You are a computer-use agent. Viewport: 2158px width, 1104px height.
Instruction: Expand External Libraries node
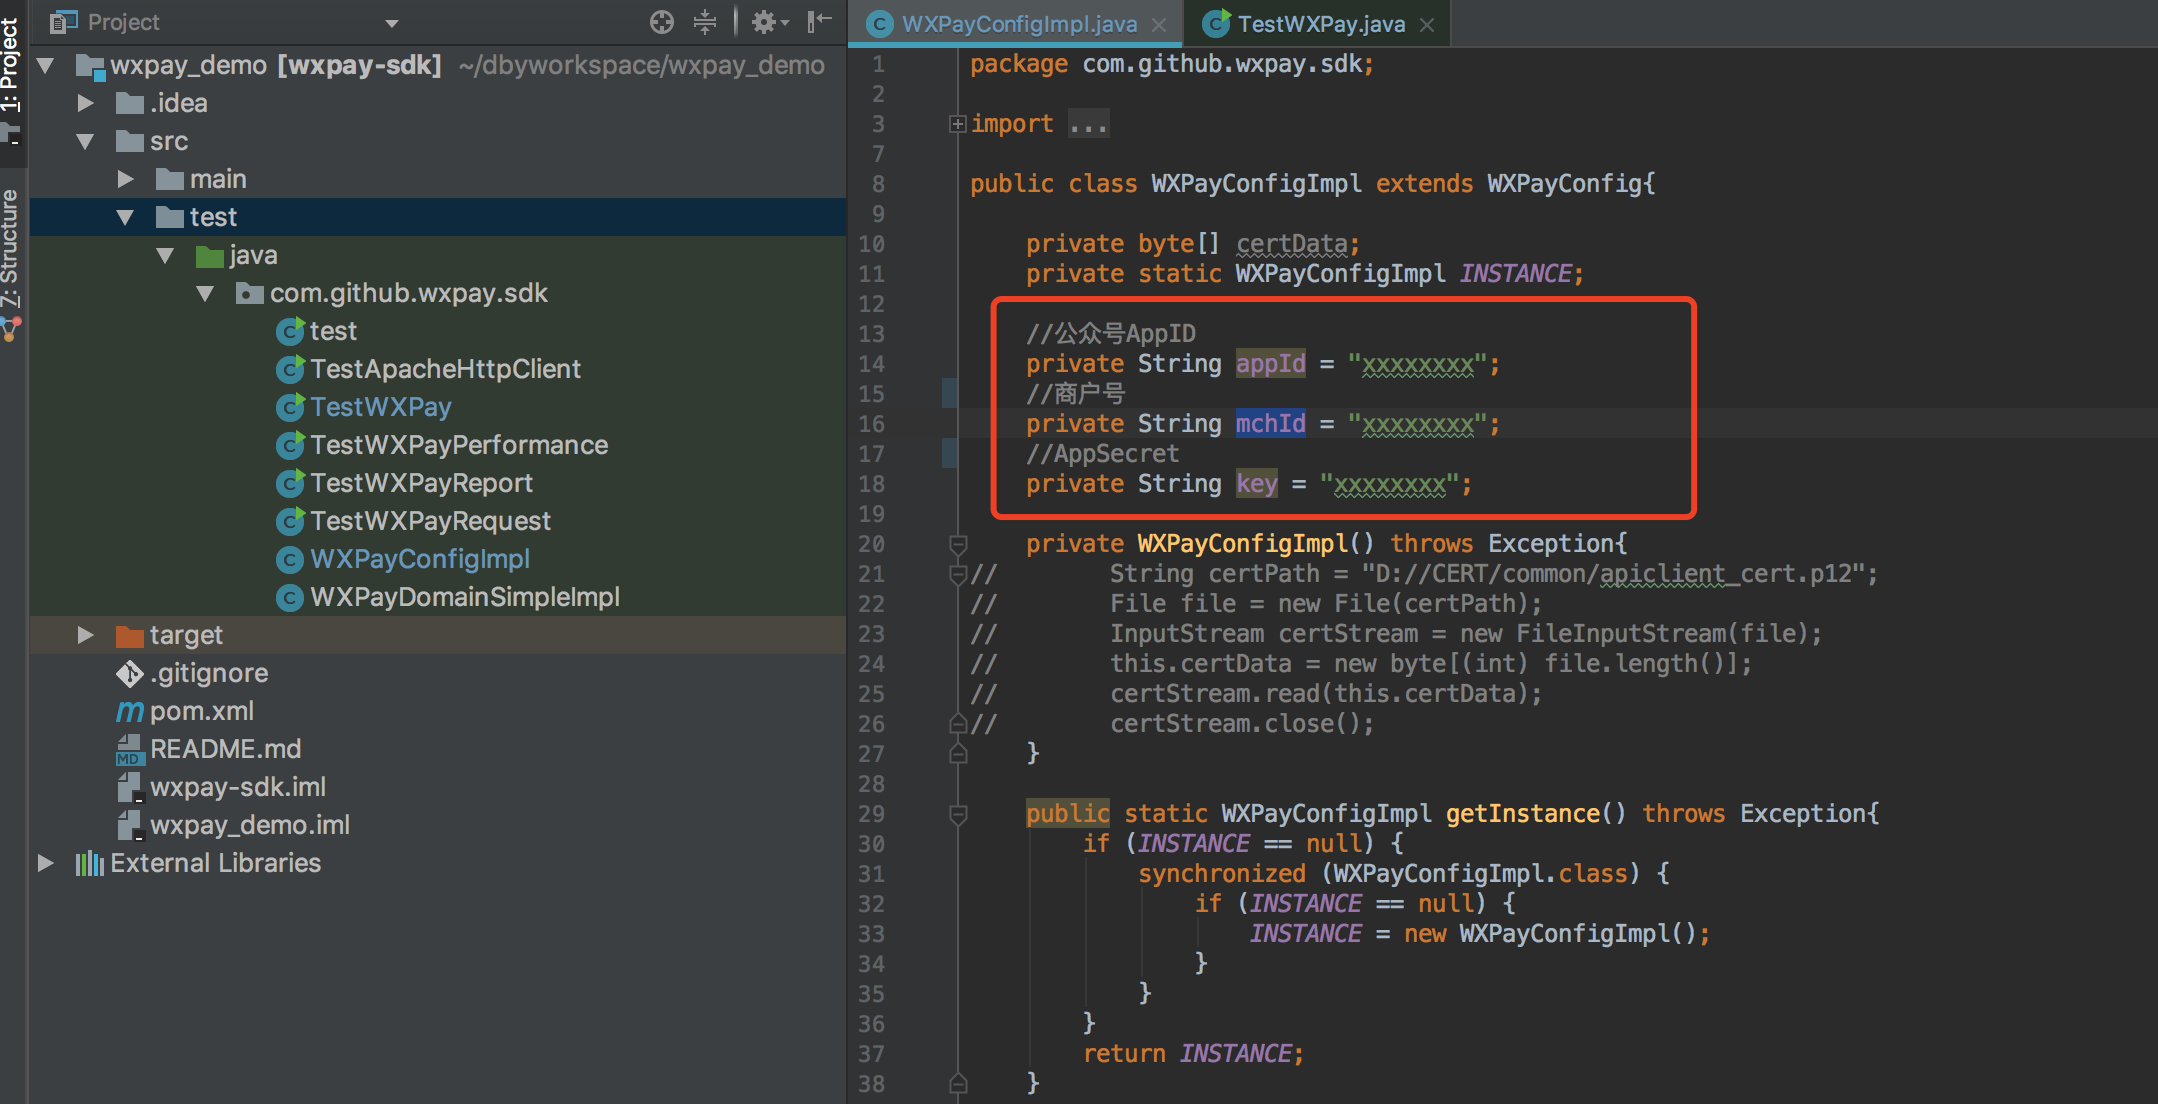[46, 863]
